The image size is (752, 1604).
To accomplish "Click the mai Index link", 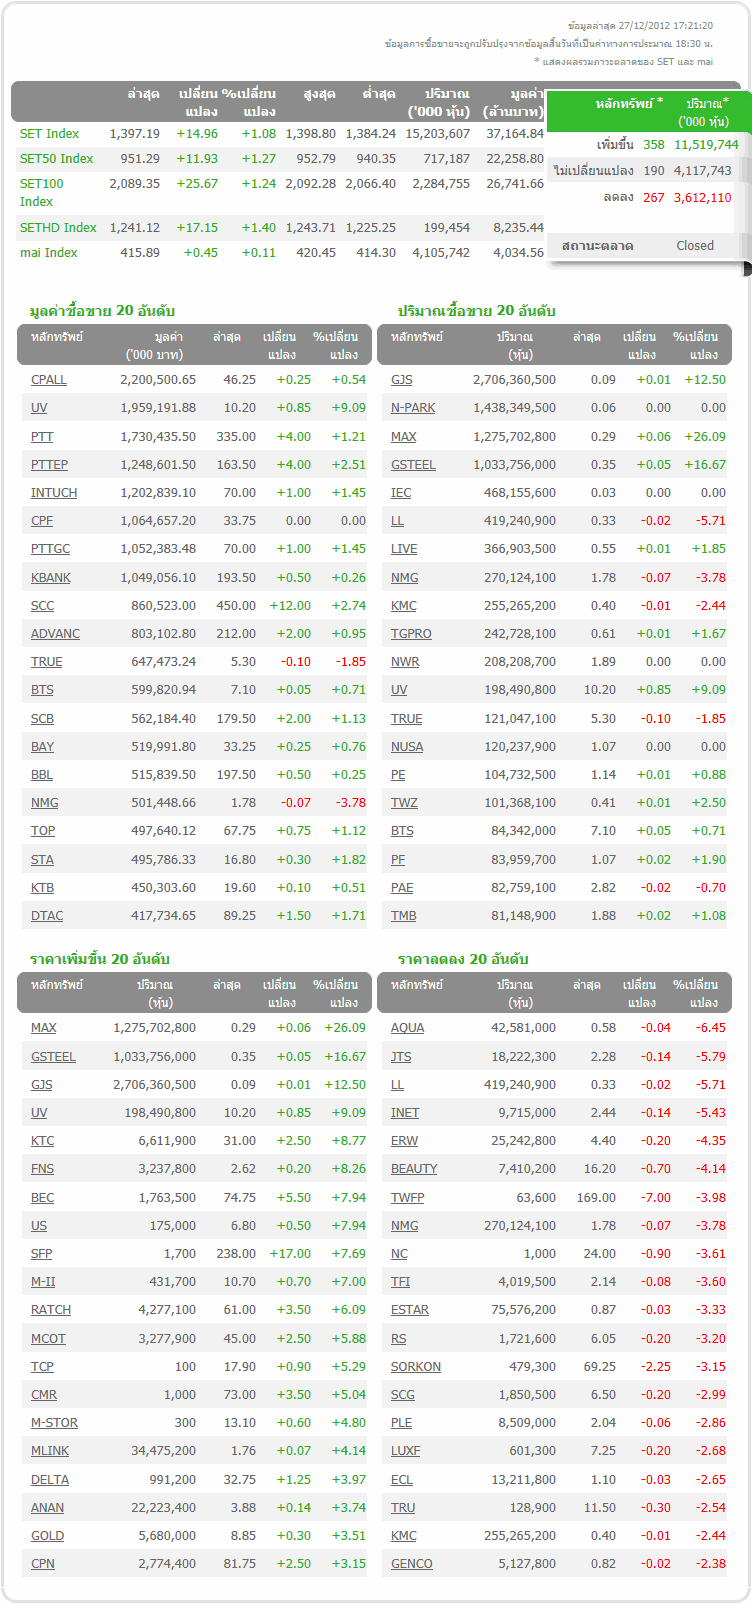I will [48, 253].
